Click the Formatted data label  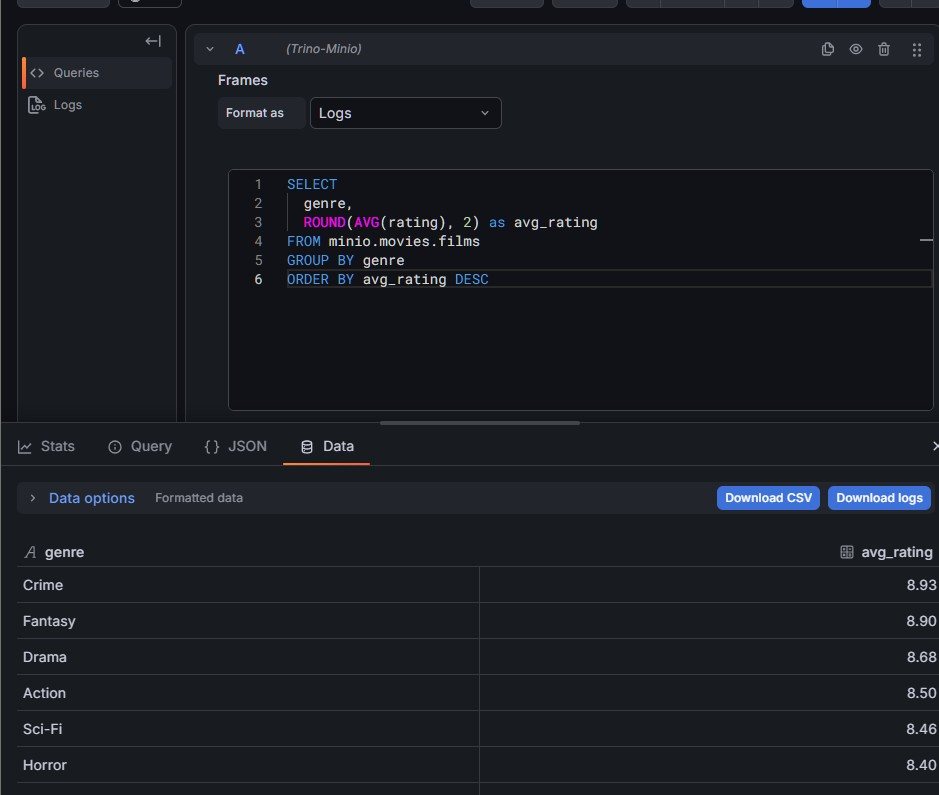pyautogui.click(x=199, y=498)
